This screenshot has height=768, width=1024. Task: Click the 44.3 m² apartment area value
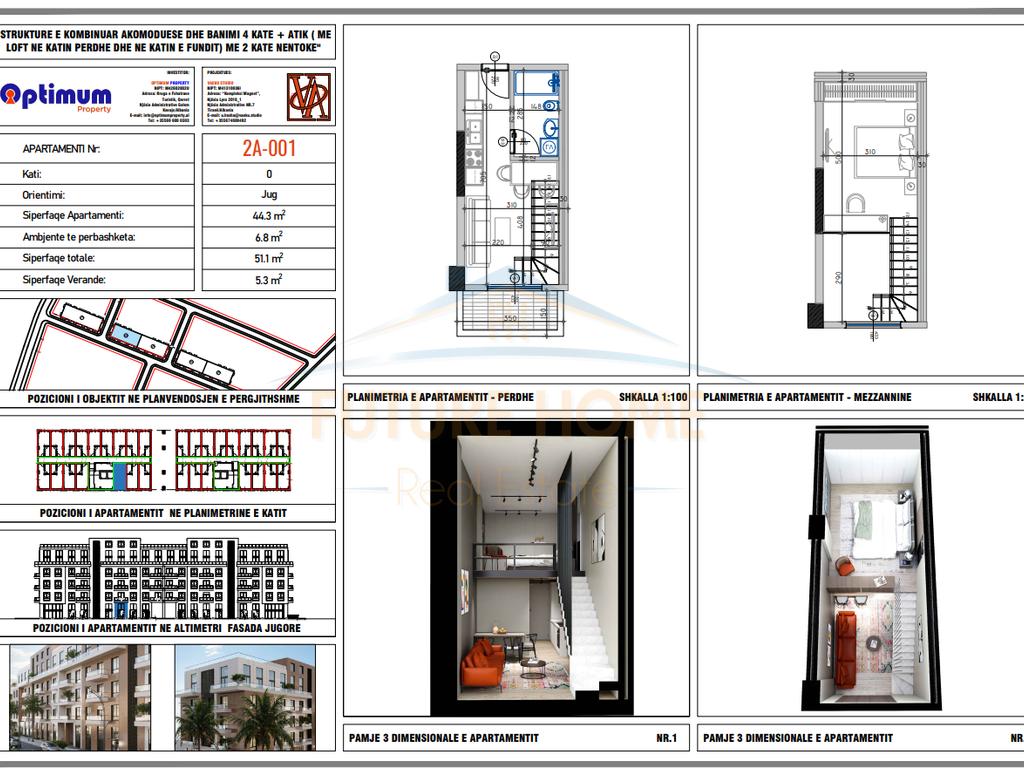(269, 216)
